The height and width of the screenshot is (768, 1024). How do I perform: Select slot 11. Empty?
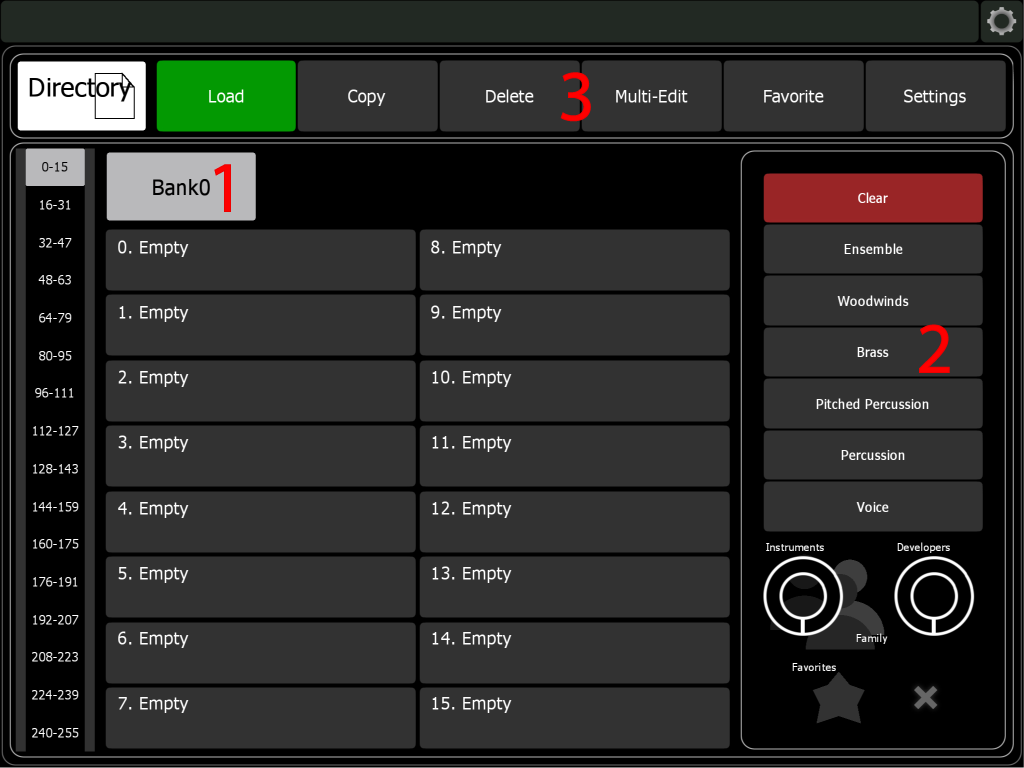[575, 456]
